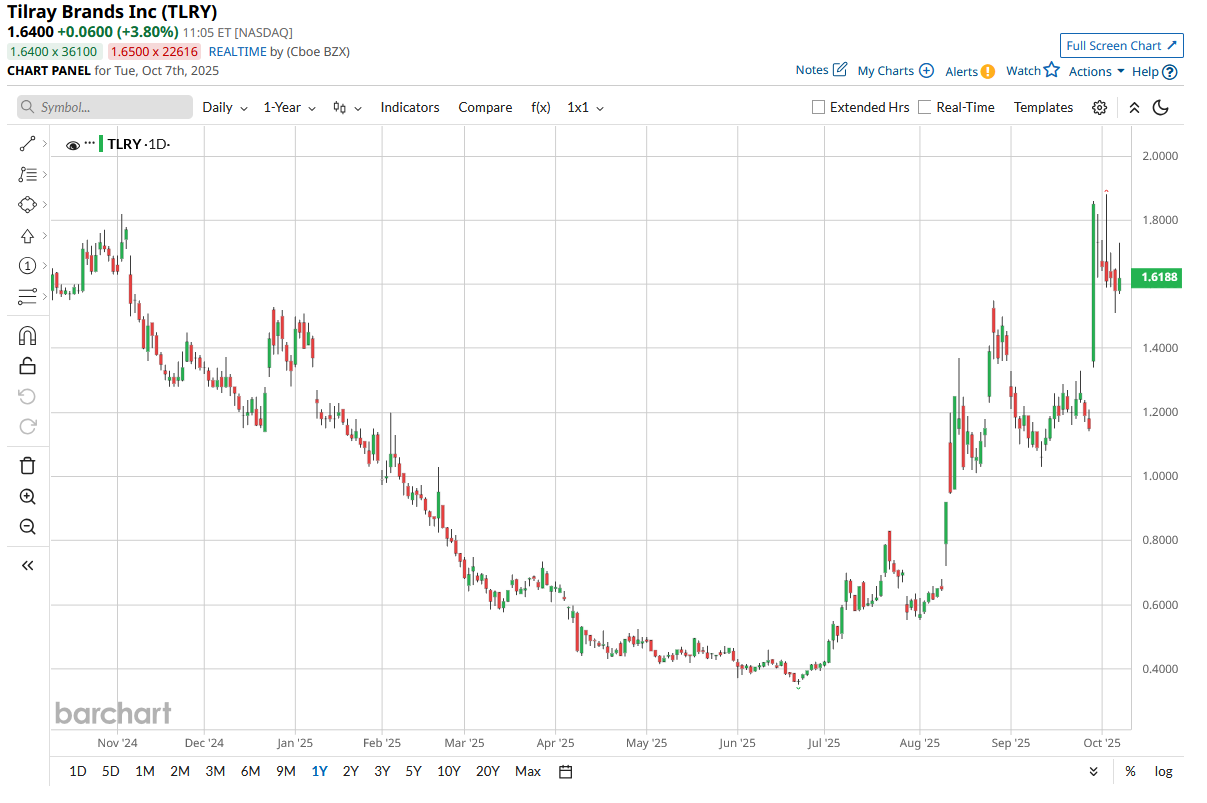Click the green TLRY series color bar
1207x803 pixels.
[x=101, y=144]
